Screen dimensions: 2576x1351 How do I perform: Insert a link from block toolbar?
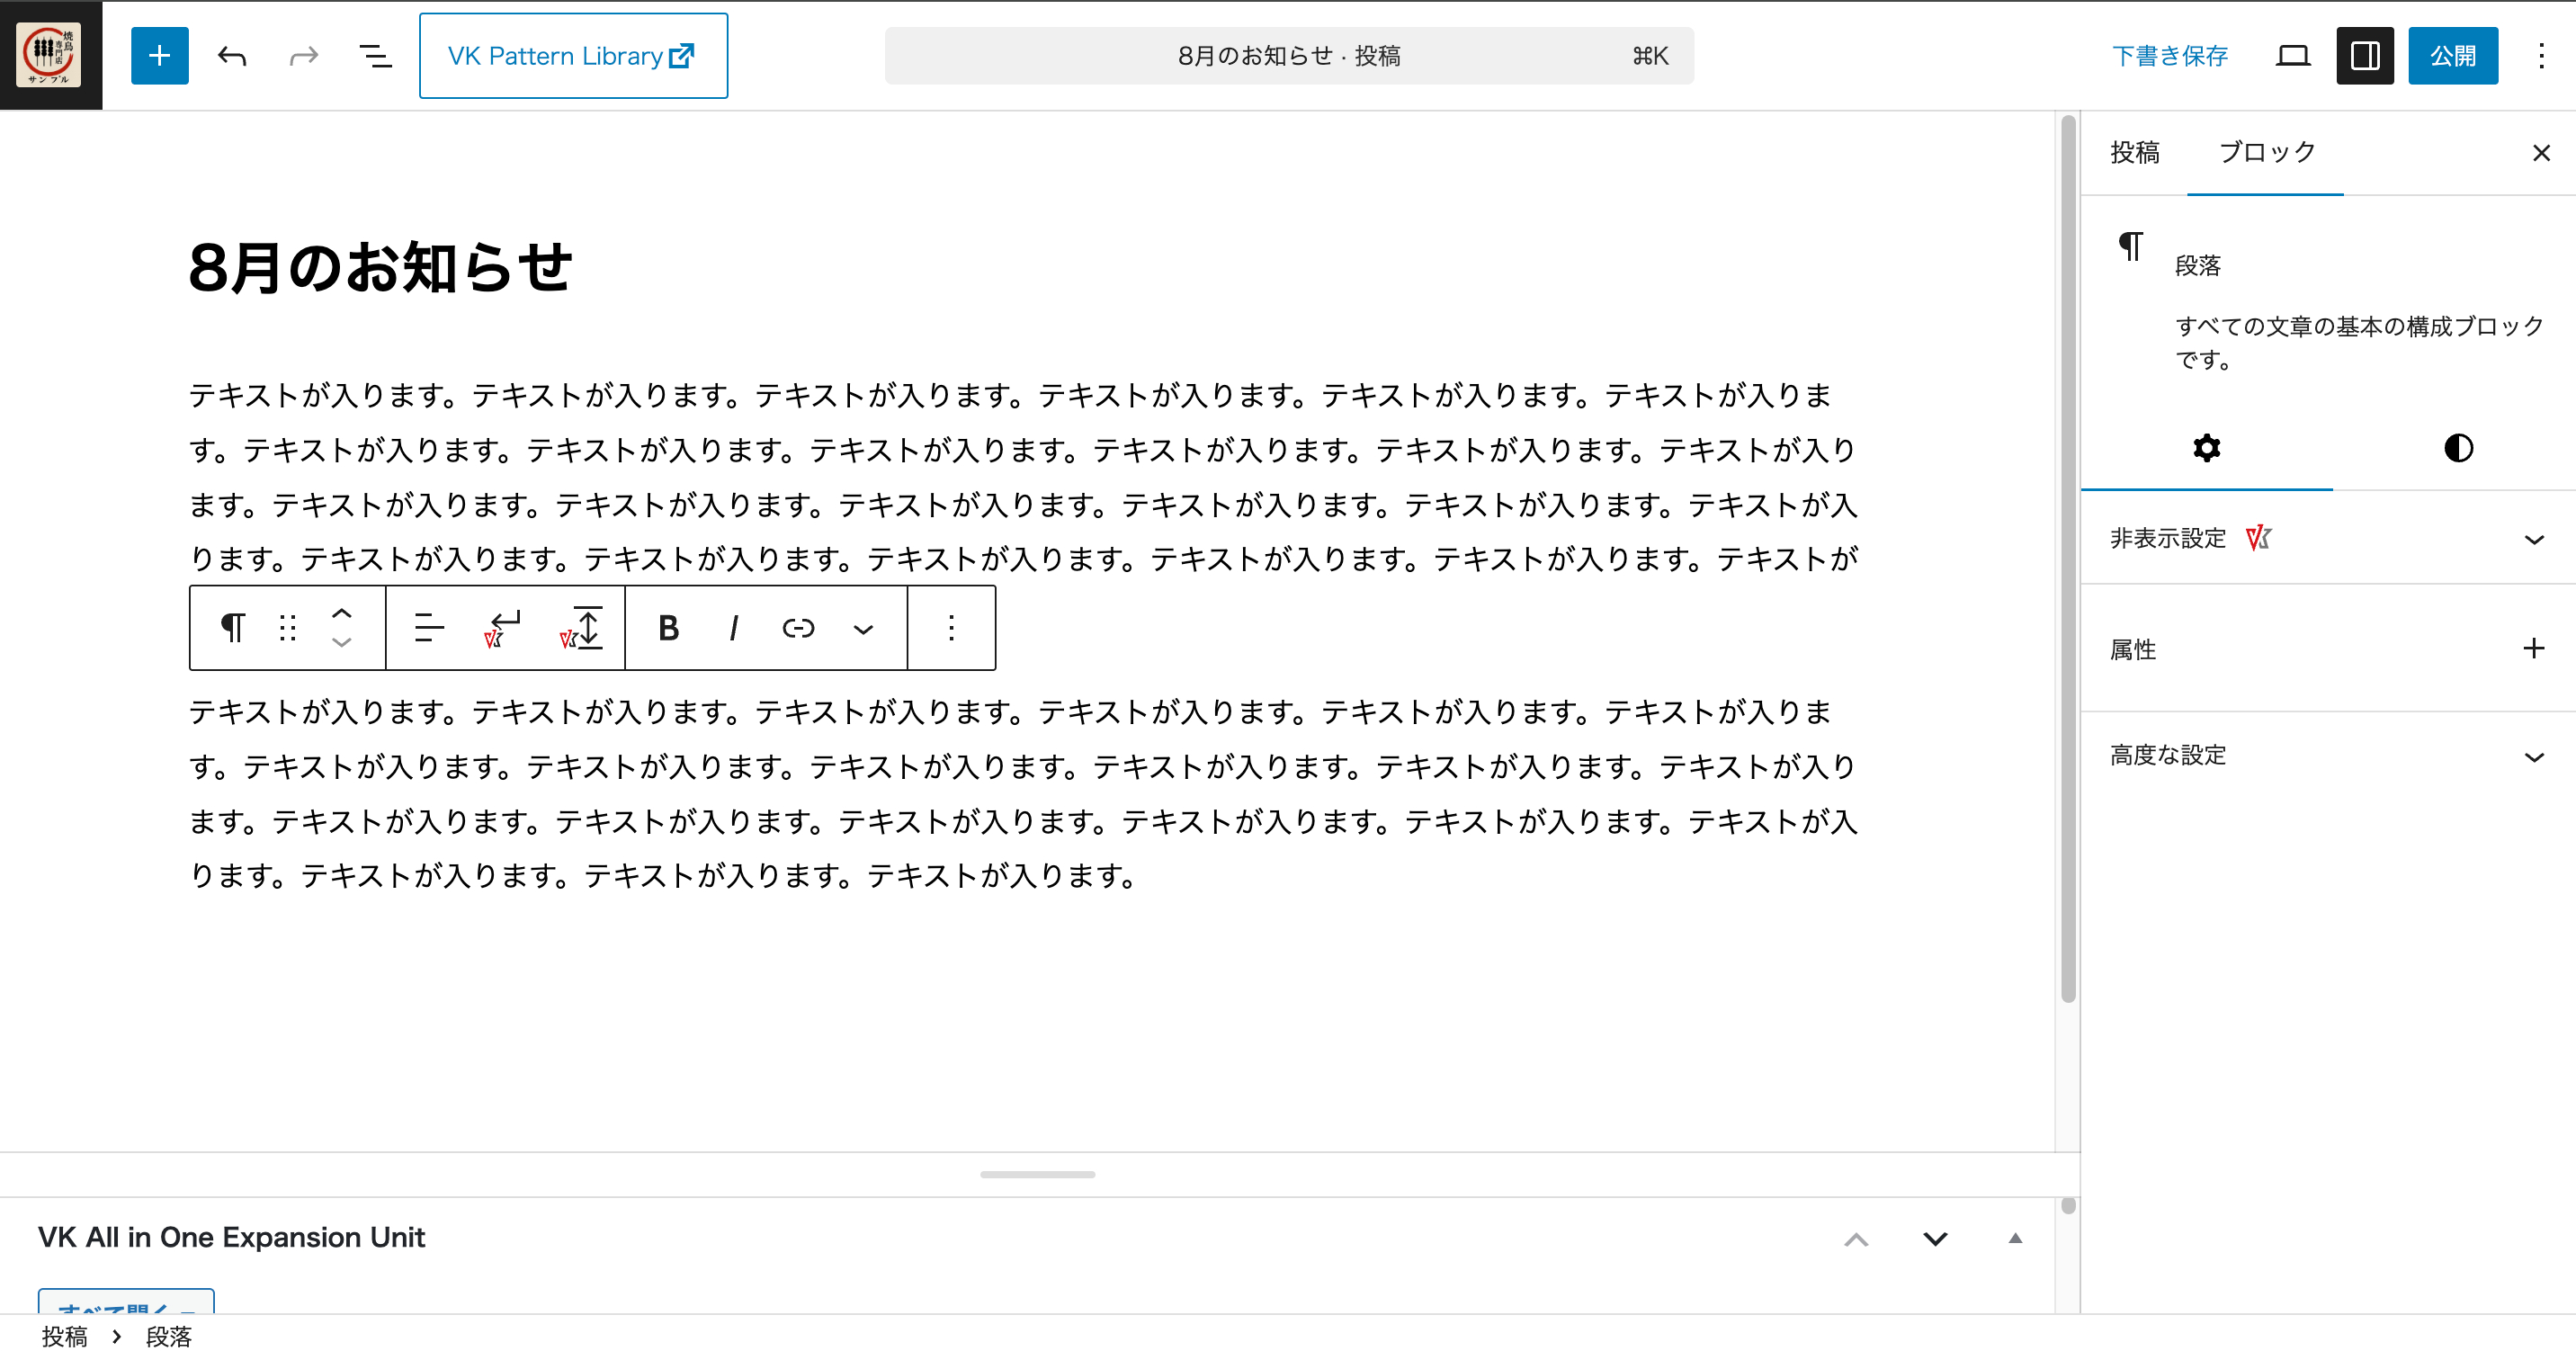tap(798, 628)
